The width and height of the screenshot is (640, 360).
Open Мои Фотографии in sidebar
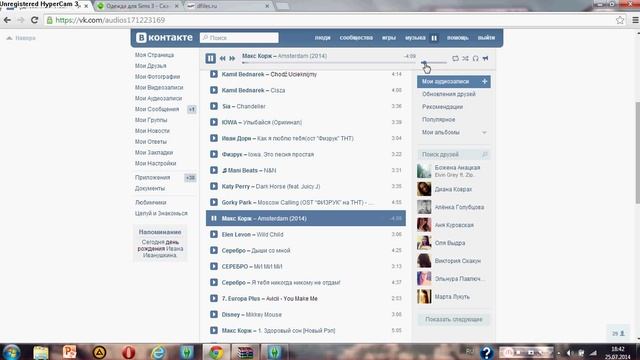[x=157, y=77]
